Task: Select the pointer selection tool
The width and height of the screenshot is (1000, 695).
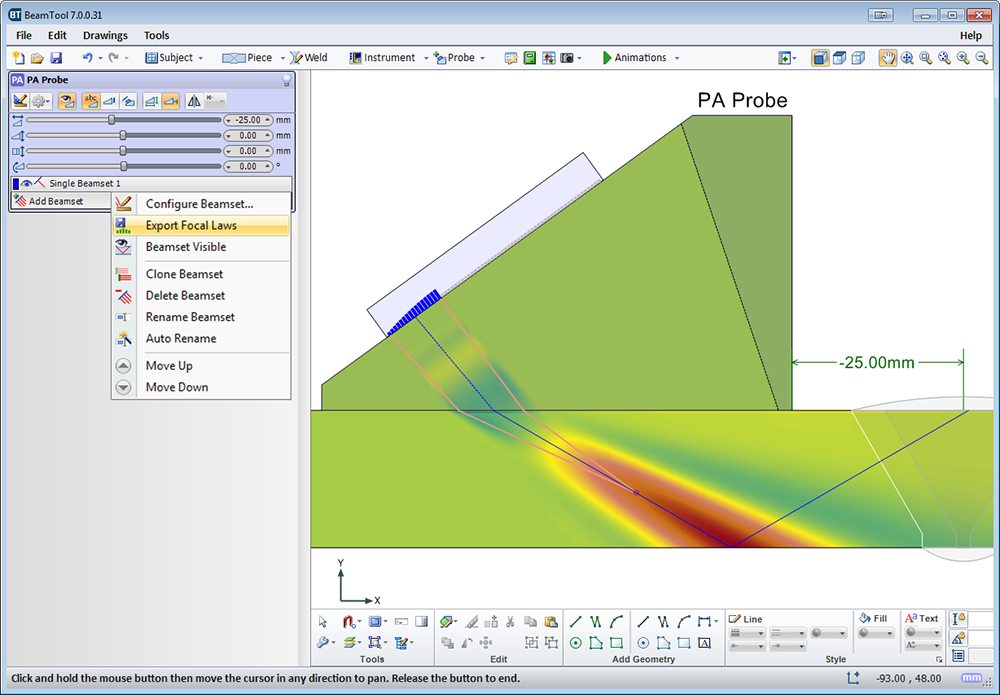Action: (323, 622)
